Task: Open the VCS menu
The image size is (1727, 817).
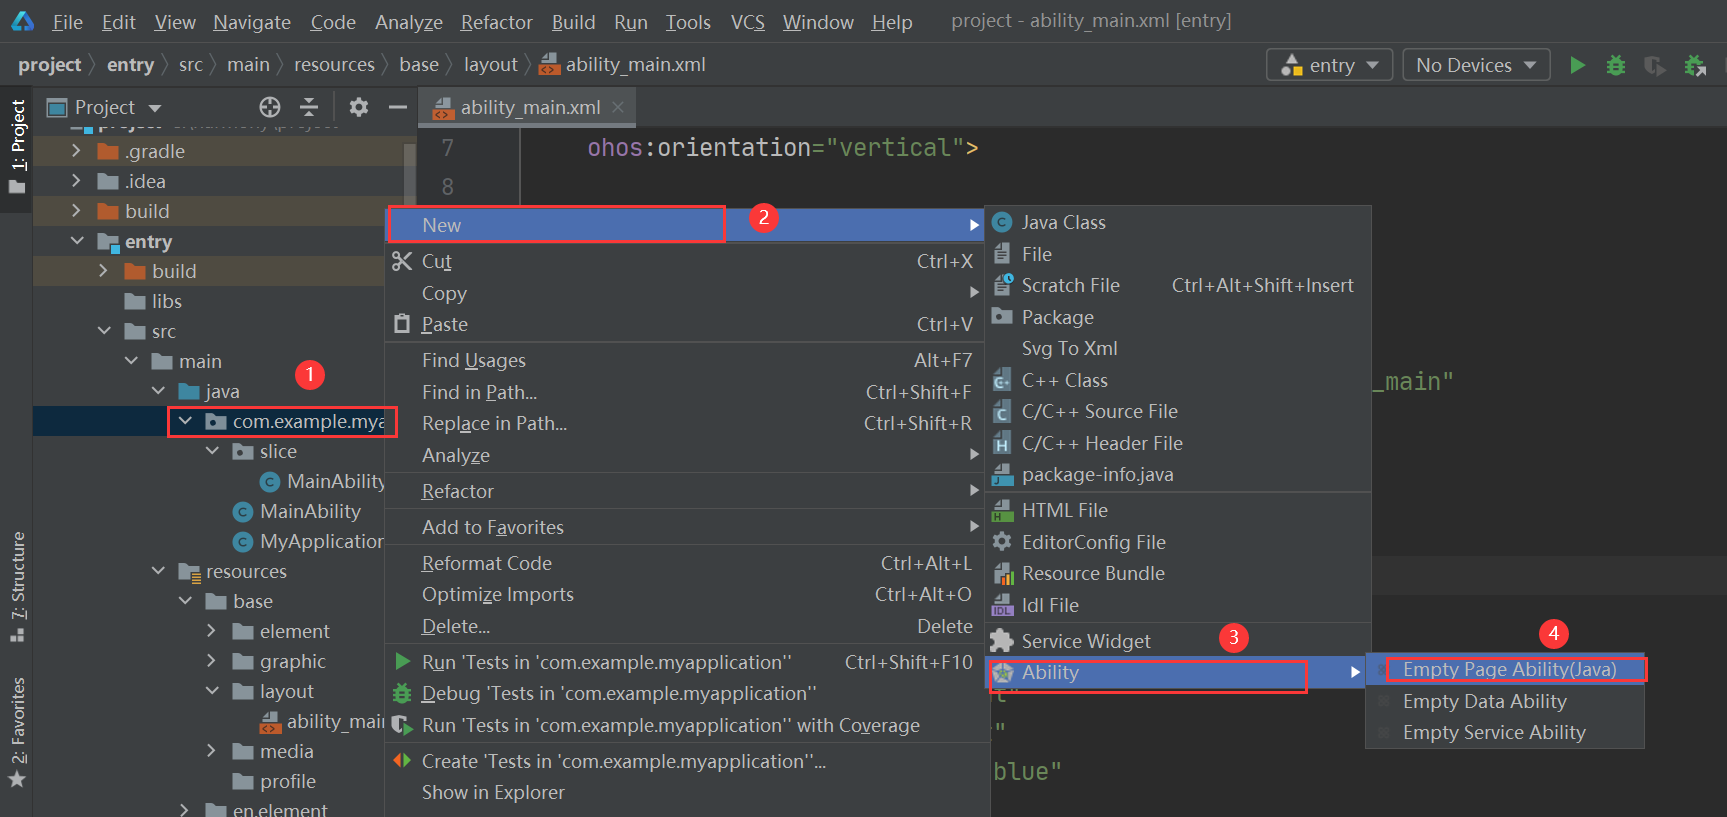Action: [747, 22]
